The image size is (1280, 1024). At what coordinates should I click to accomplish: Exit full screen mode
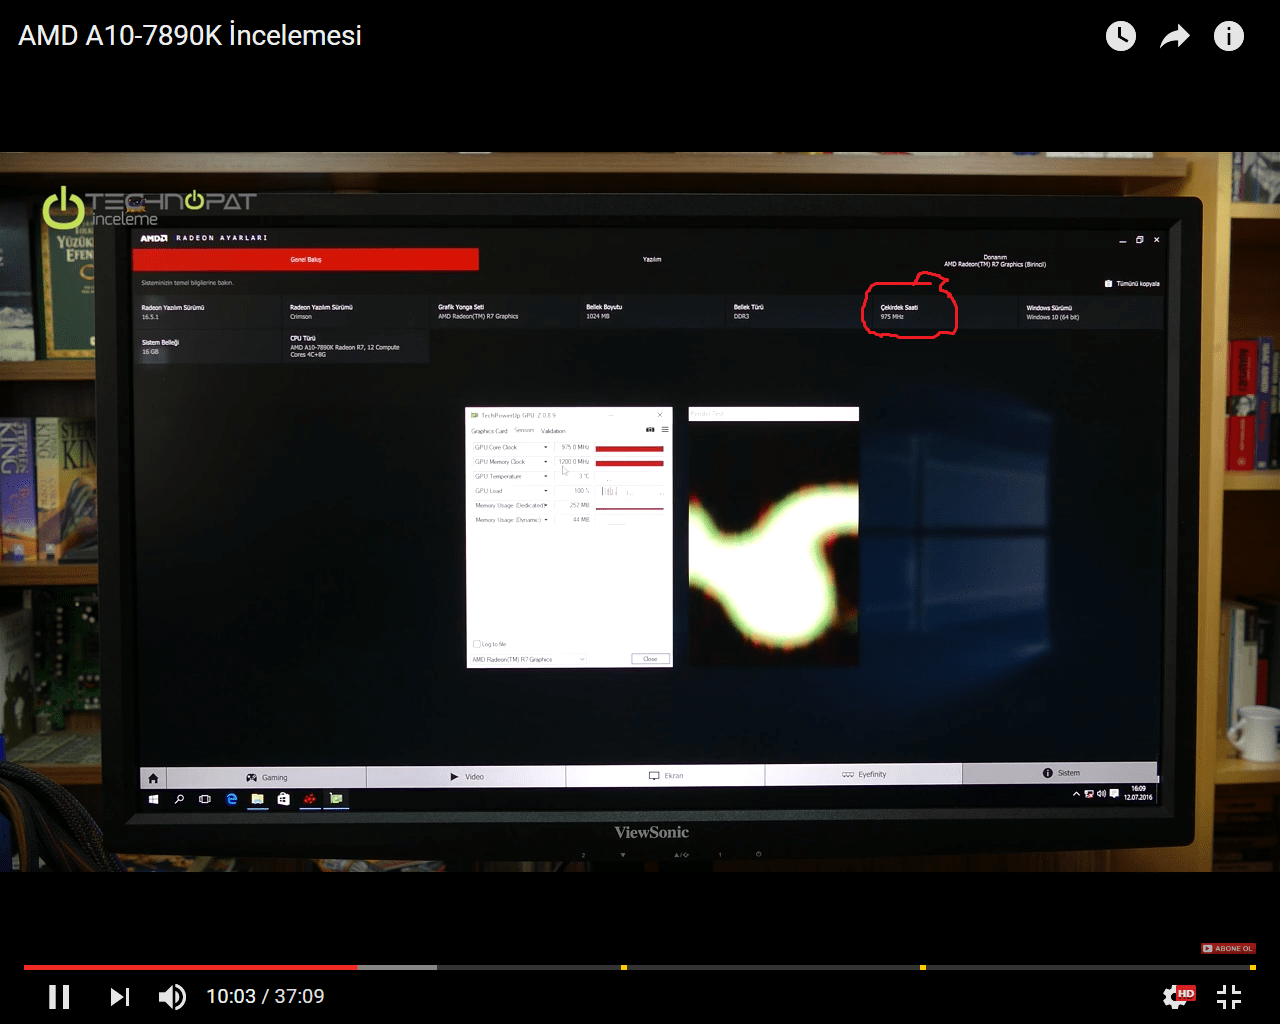1229,996
